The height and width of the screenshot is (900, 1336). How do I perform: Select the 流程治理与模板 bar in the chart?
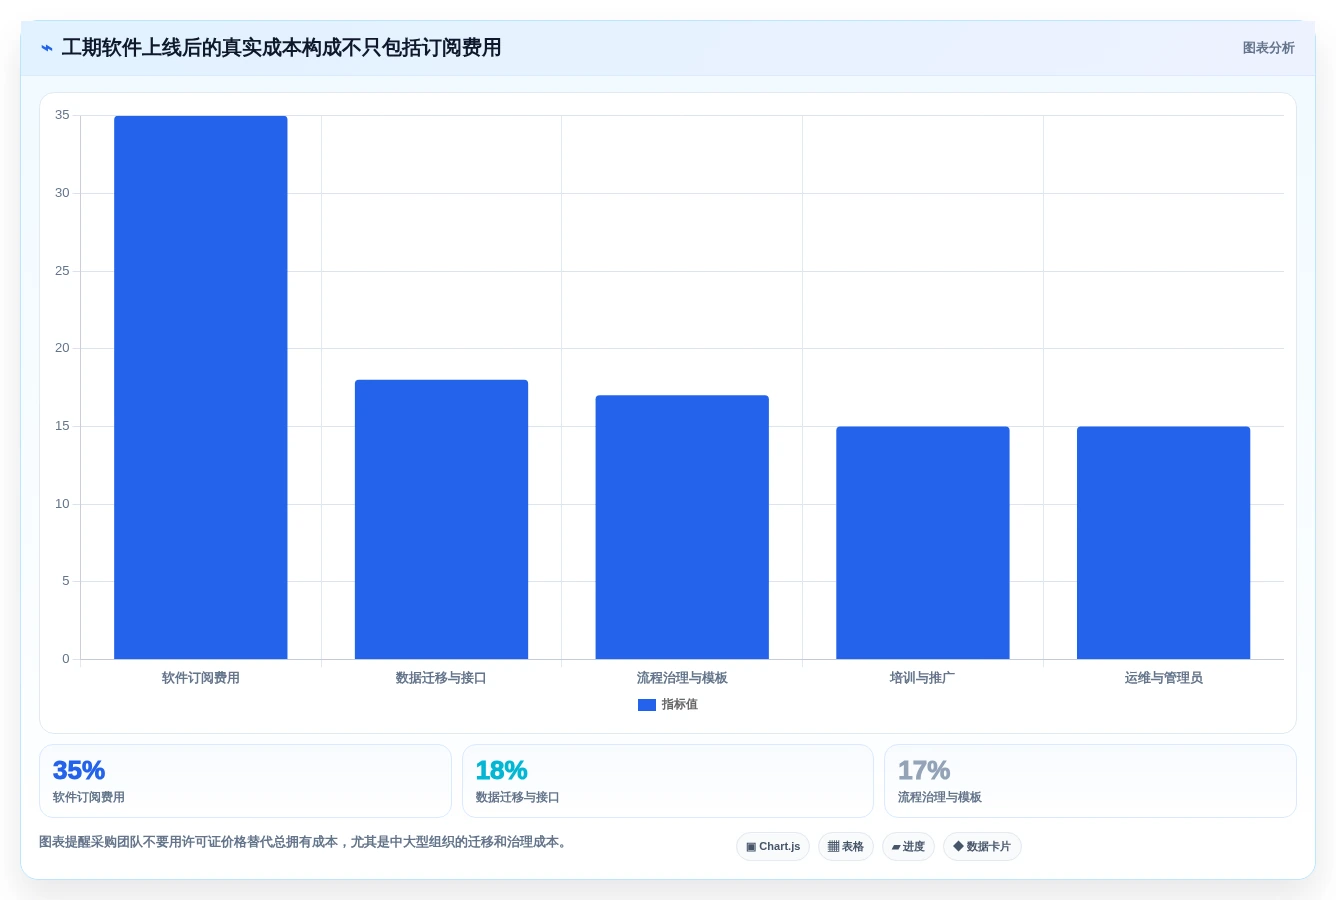click(682, 527)
